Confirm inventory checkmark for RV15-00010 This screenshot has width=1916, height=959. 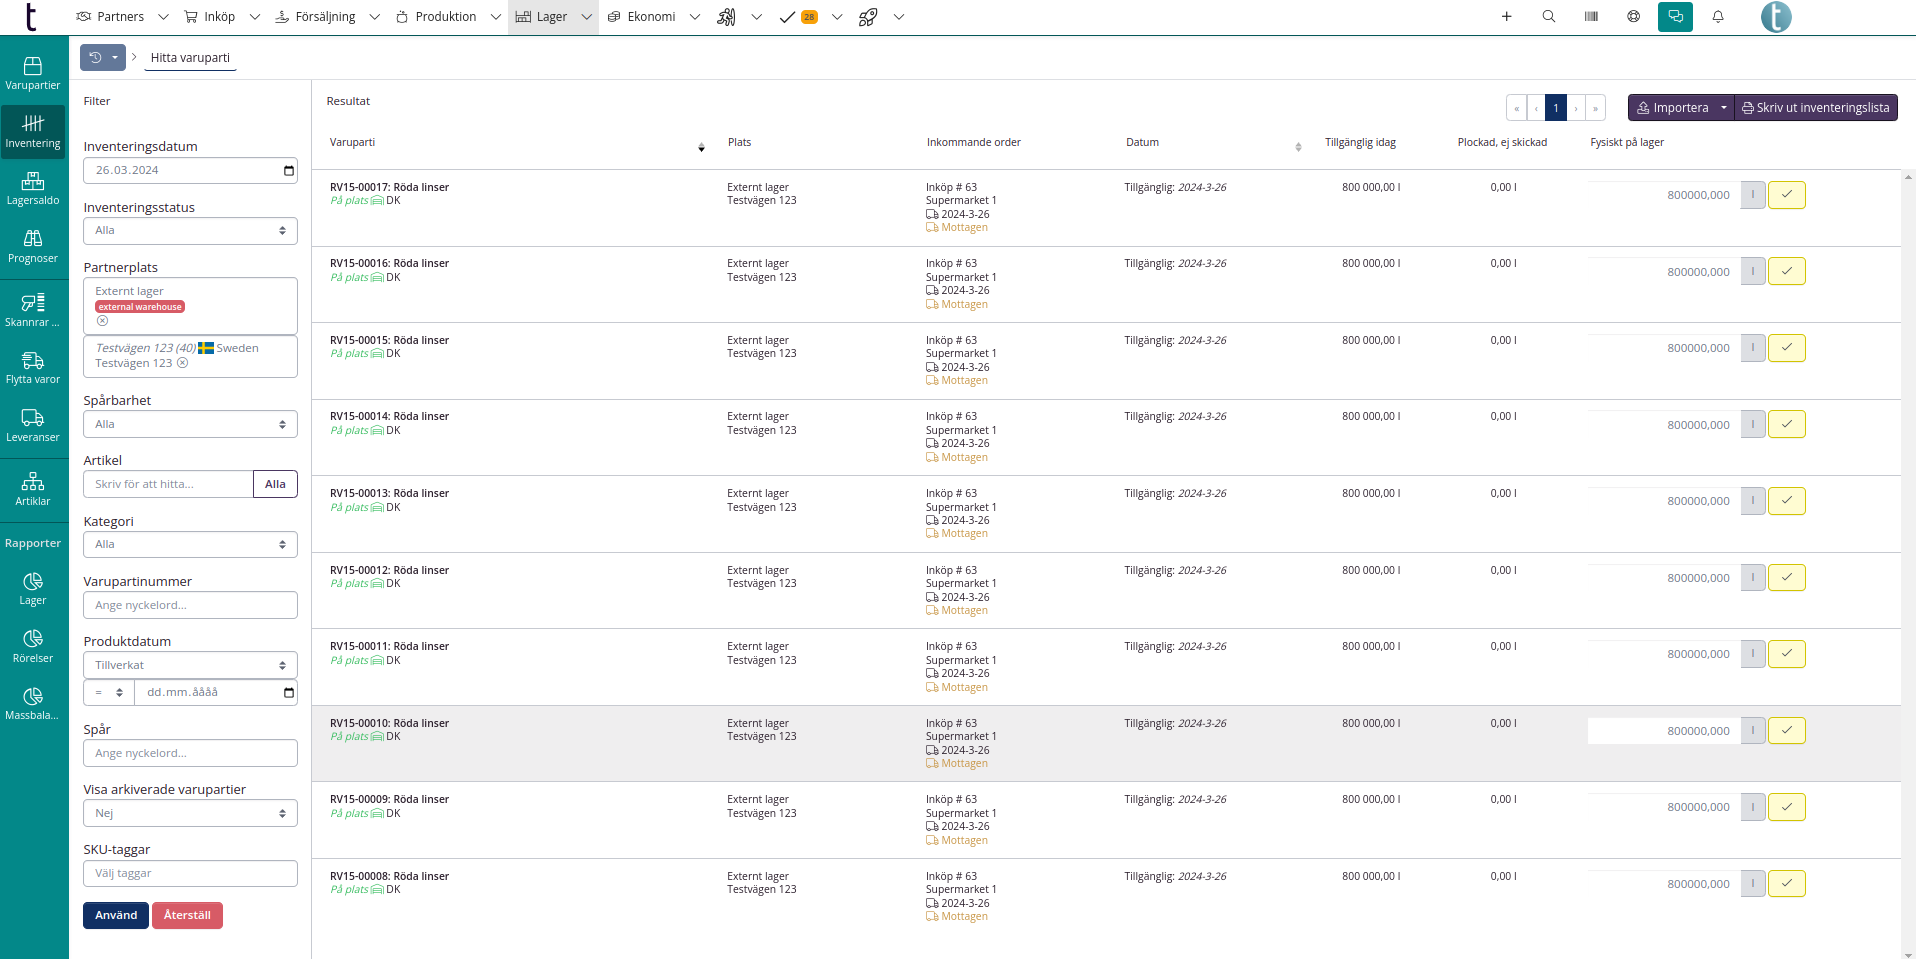tap(1786, 731)
